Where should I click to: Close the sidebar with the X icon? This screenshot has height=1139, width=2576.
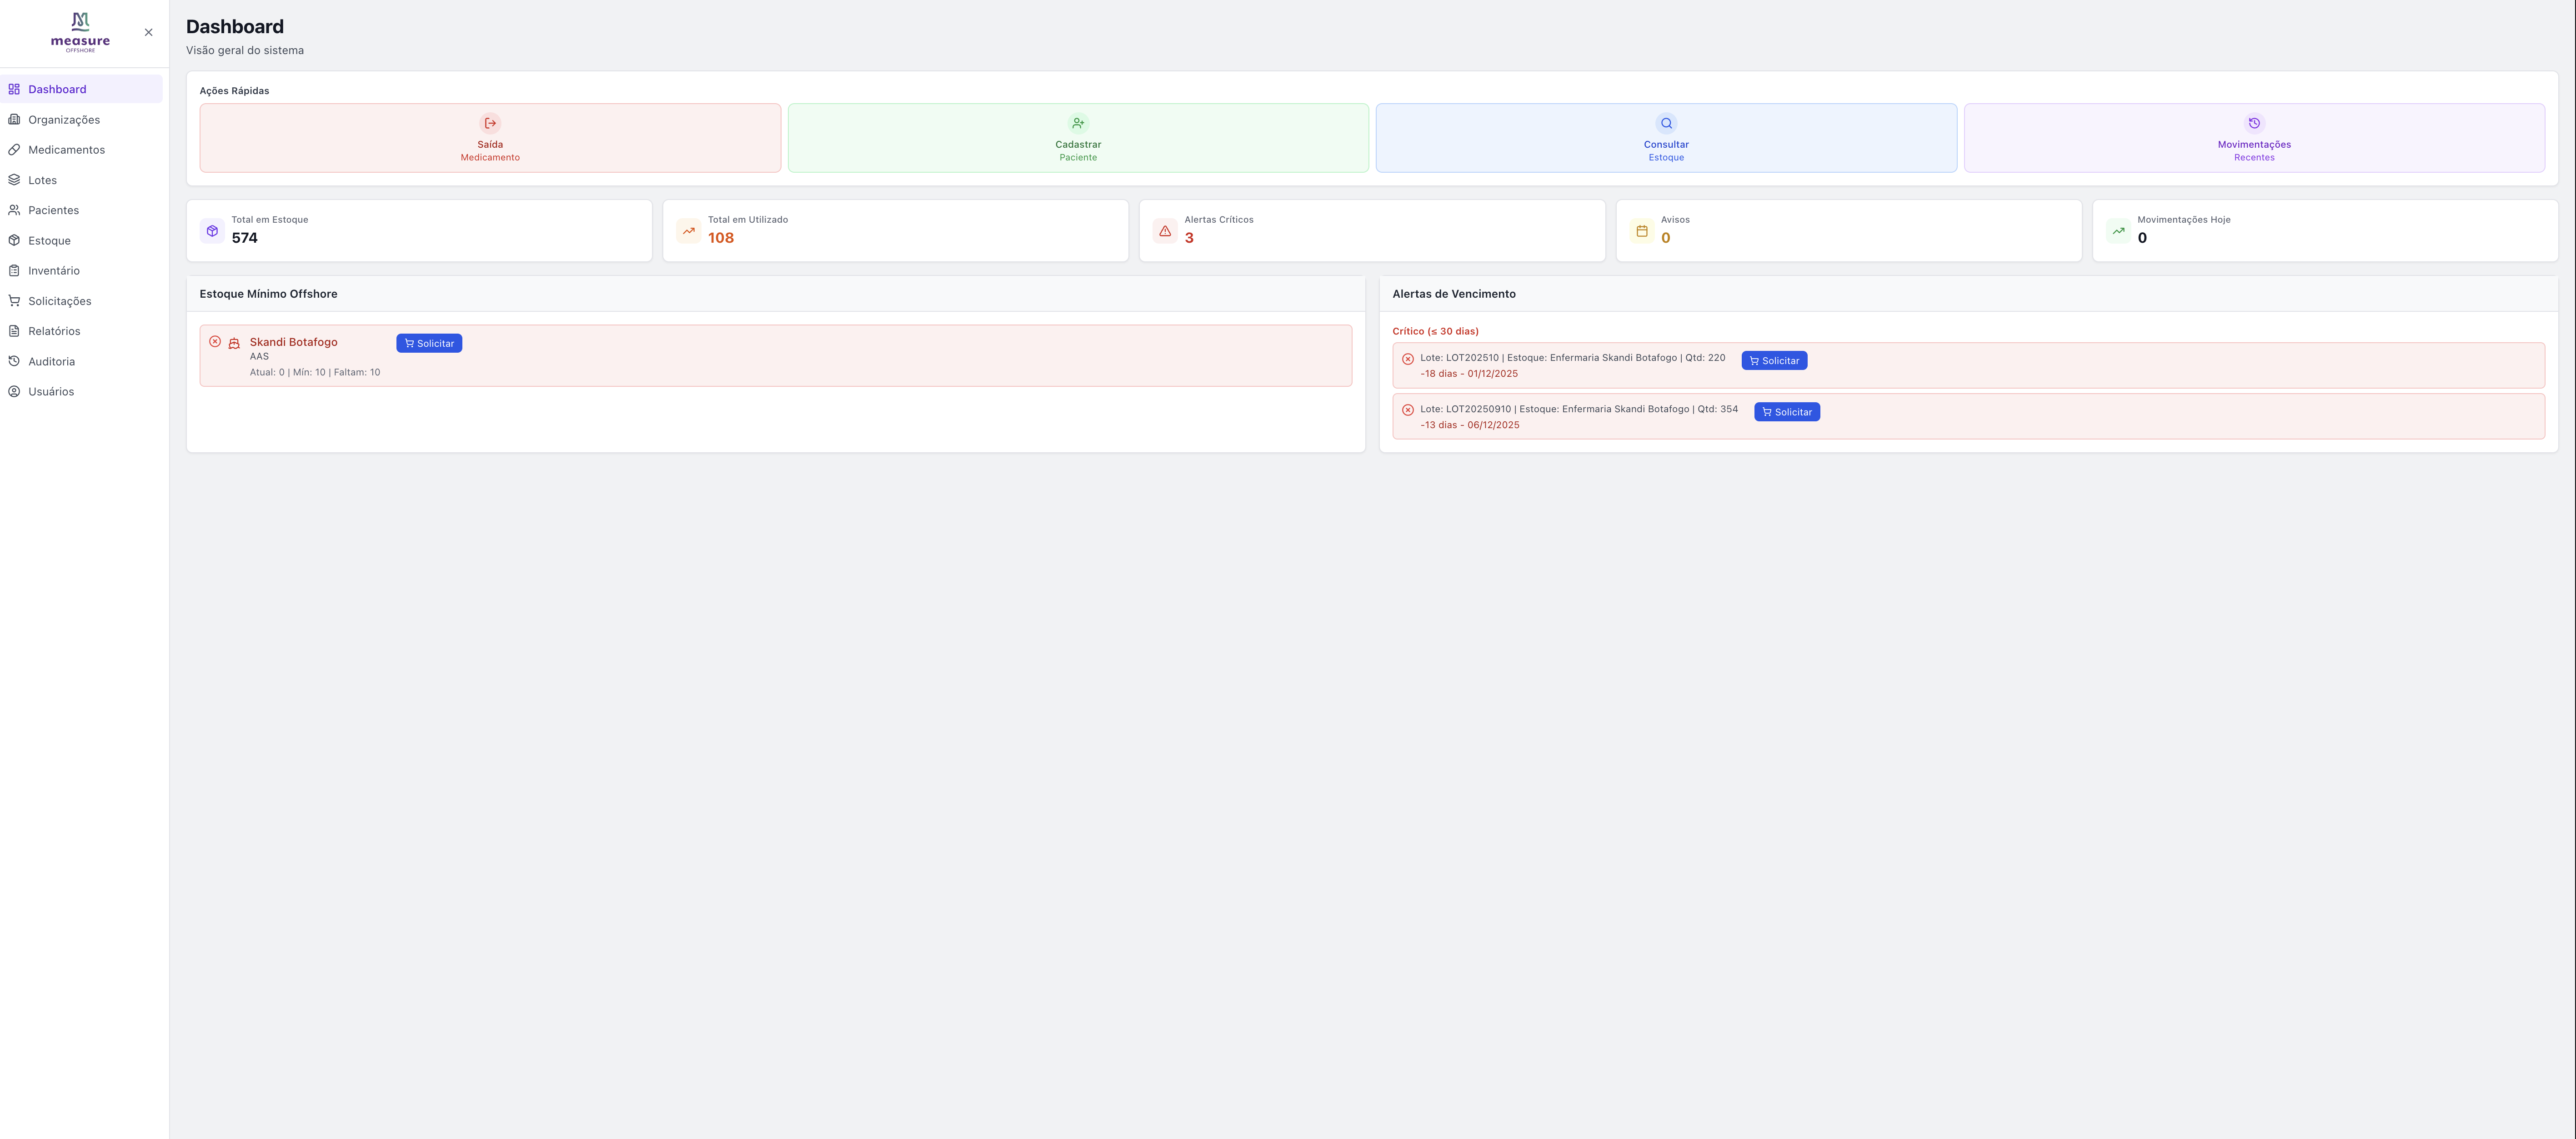149,32
